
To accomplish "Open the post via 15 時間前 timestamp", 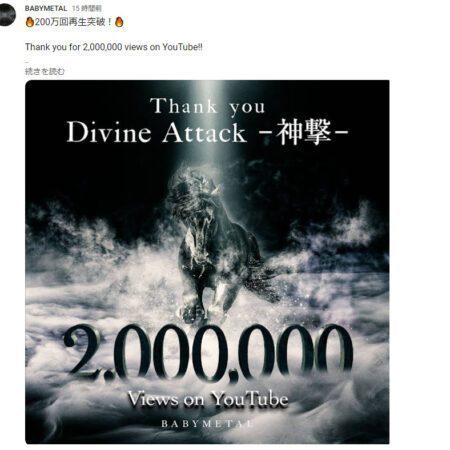I will click(x=87, y=8).
